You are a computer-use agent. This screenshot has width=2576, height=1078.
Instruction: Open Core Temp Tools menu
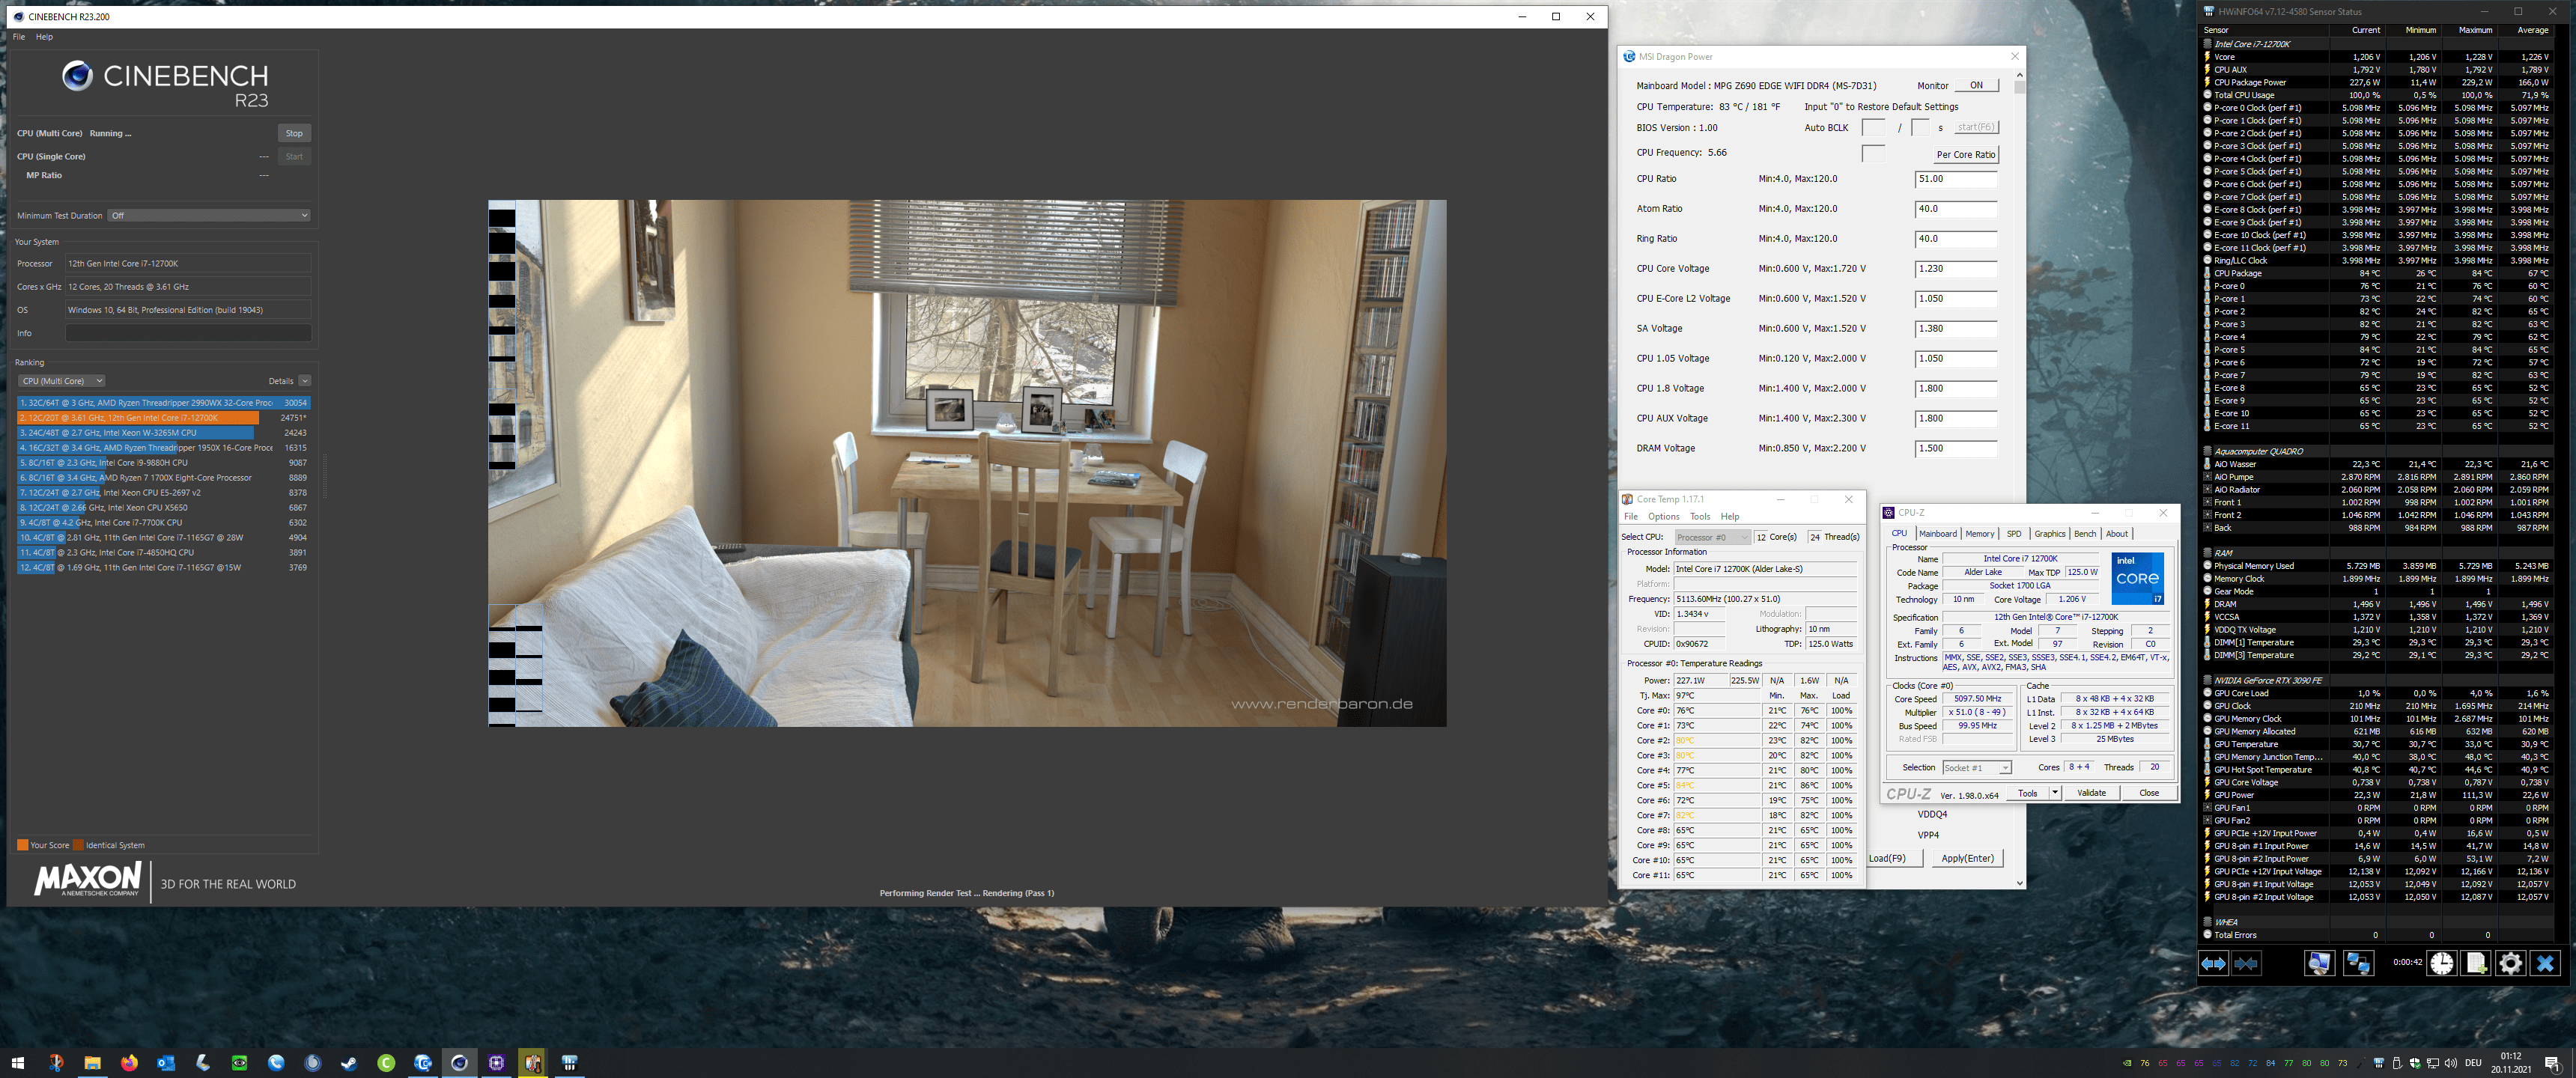(x=1700, y=517)
